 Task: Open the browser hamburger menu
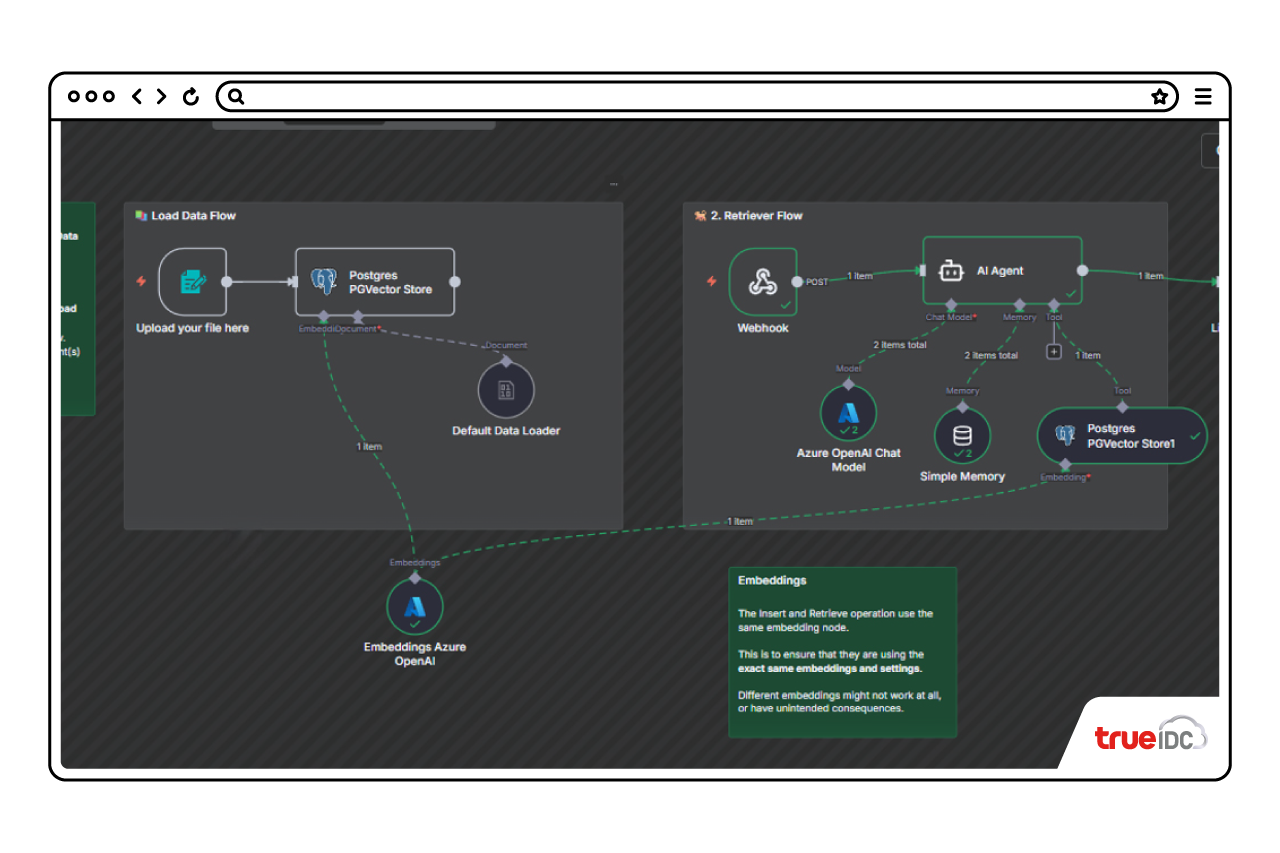pyautogui.click(x=1203, y=97)
